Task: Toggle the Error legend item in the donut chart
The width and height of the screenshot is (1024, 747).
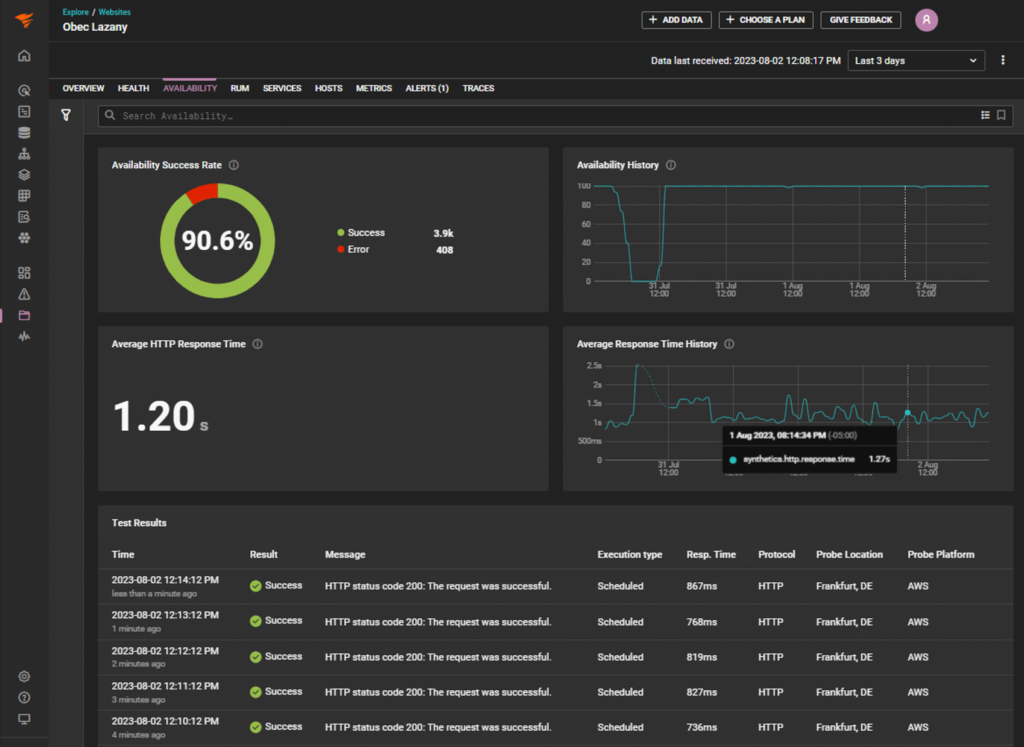Action: [x=353, y=249]
